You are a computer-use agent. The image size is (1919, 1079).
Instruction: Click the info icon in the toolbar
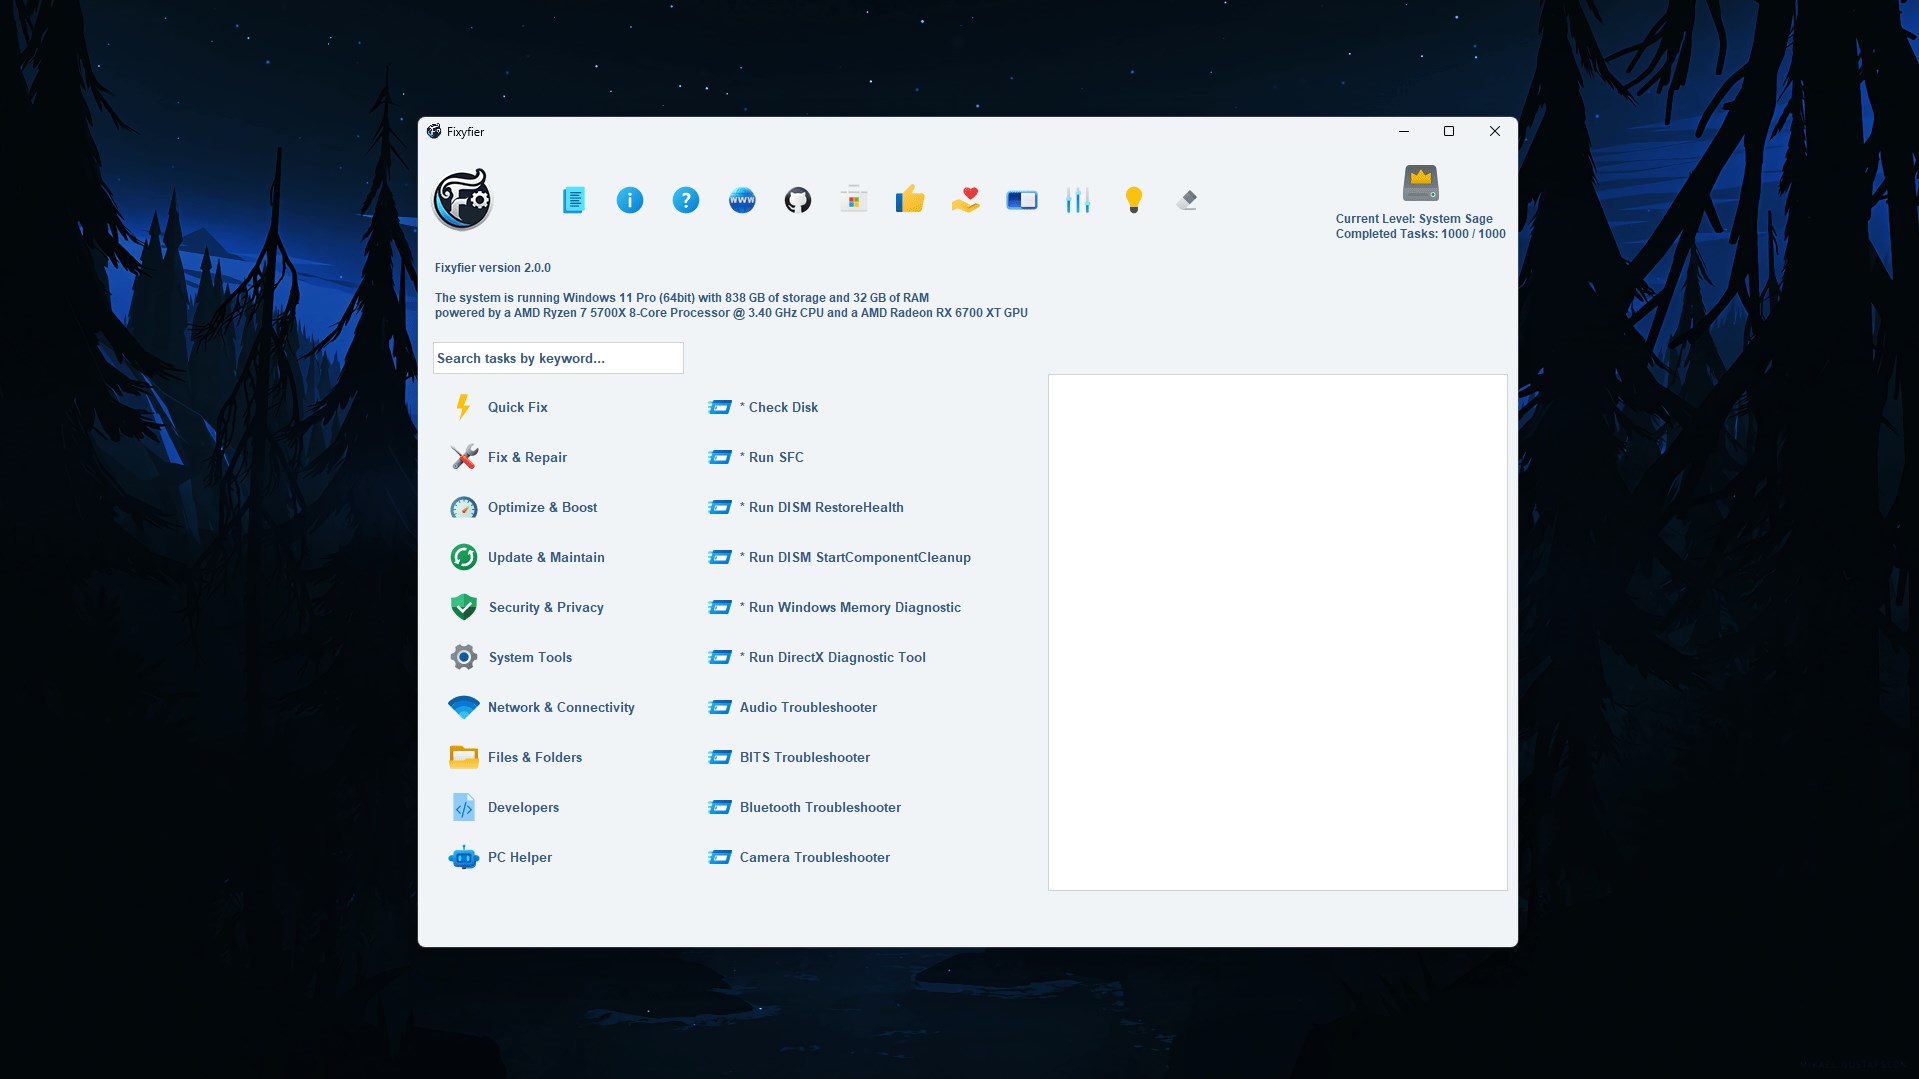pos(630,199)
